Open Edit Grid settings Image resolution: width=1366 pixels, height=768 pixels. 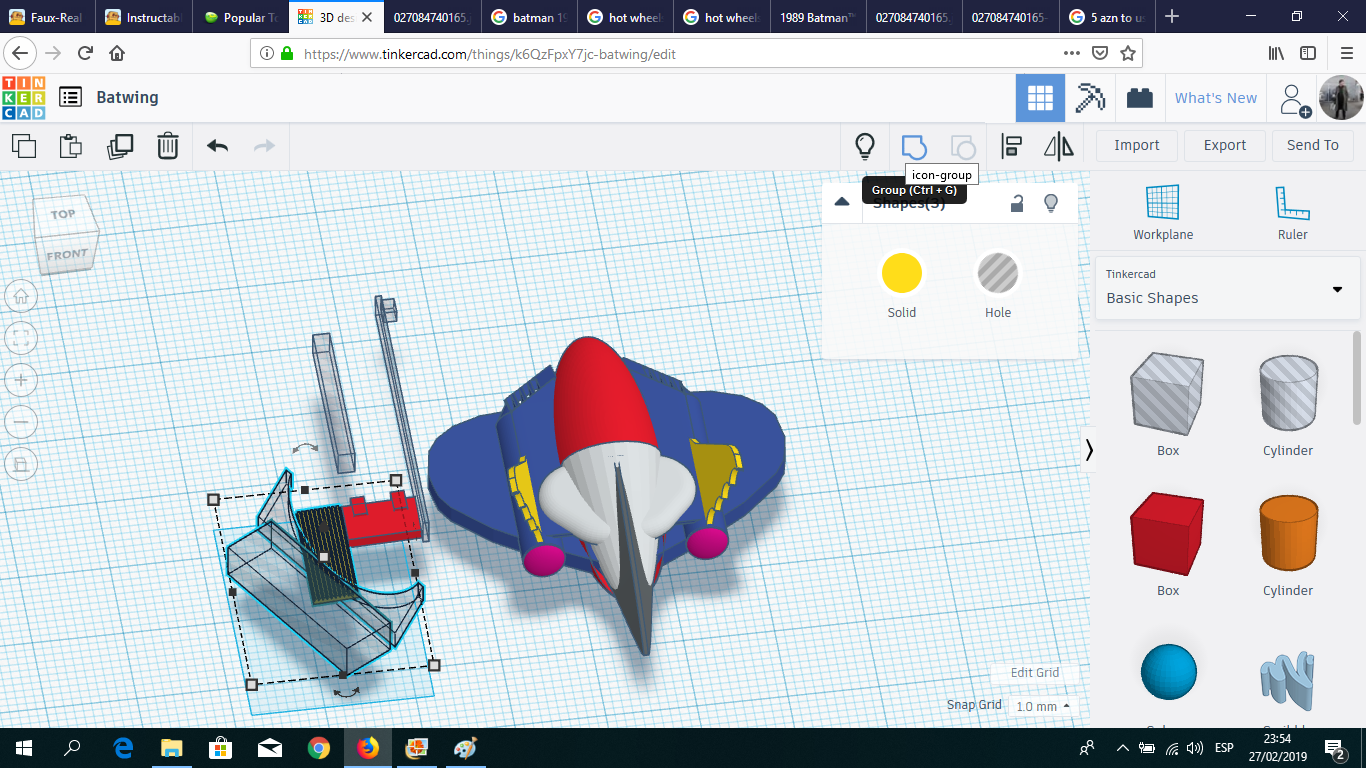(1034, 672)
